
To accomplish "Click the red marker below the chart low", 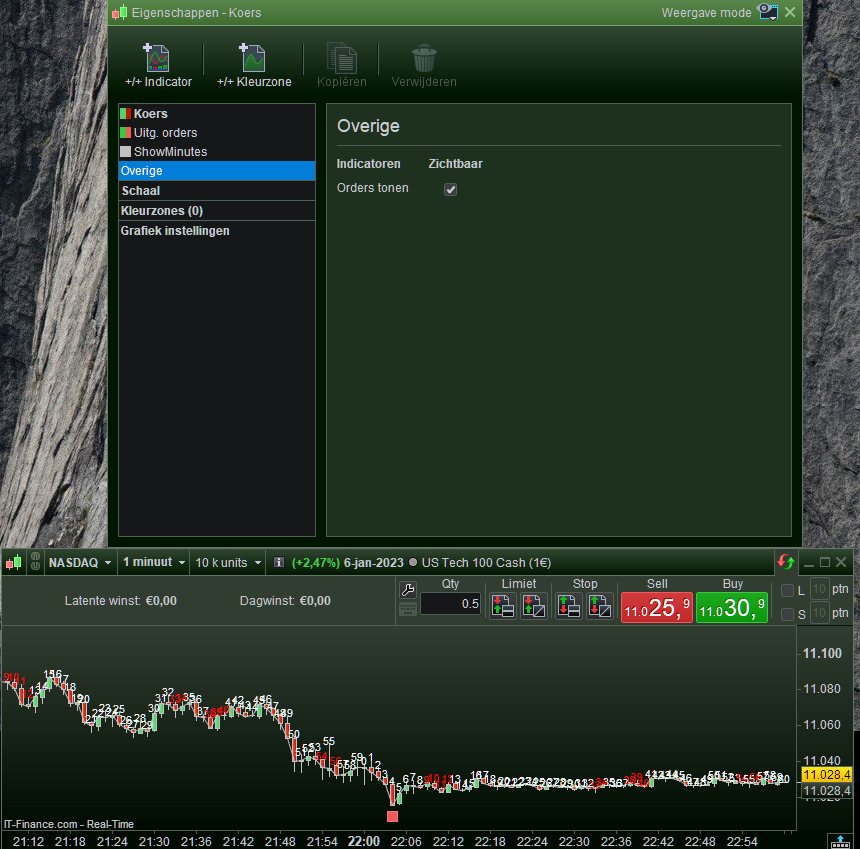I will (392, 817).
